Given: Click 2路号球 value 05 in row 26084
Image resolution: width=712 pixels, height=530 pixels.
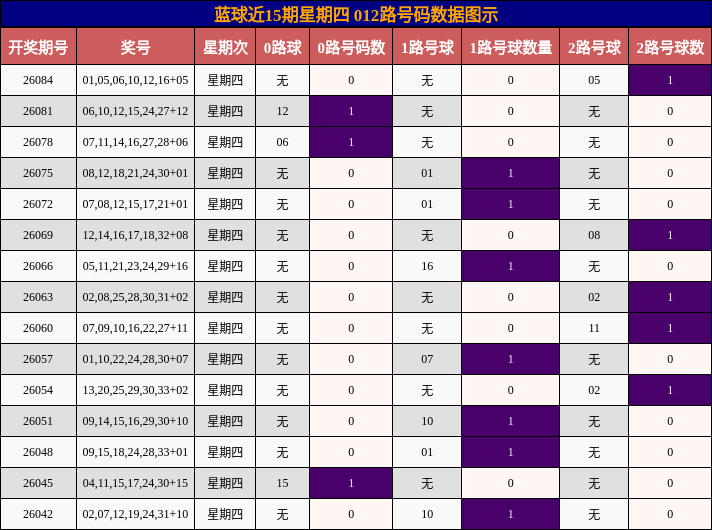Looking at the screenshot, I should point(594,80).
